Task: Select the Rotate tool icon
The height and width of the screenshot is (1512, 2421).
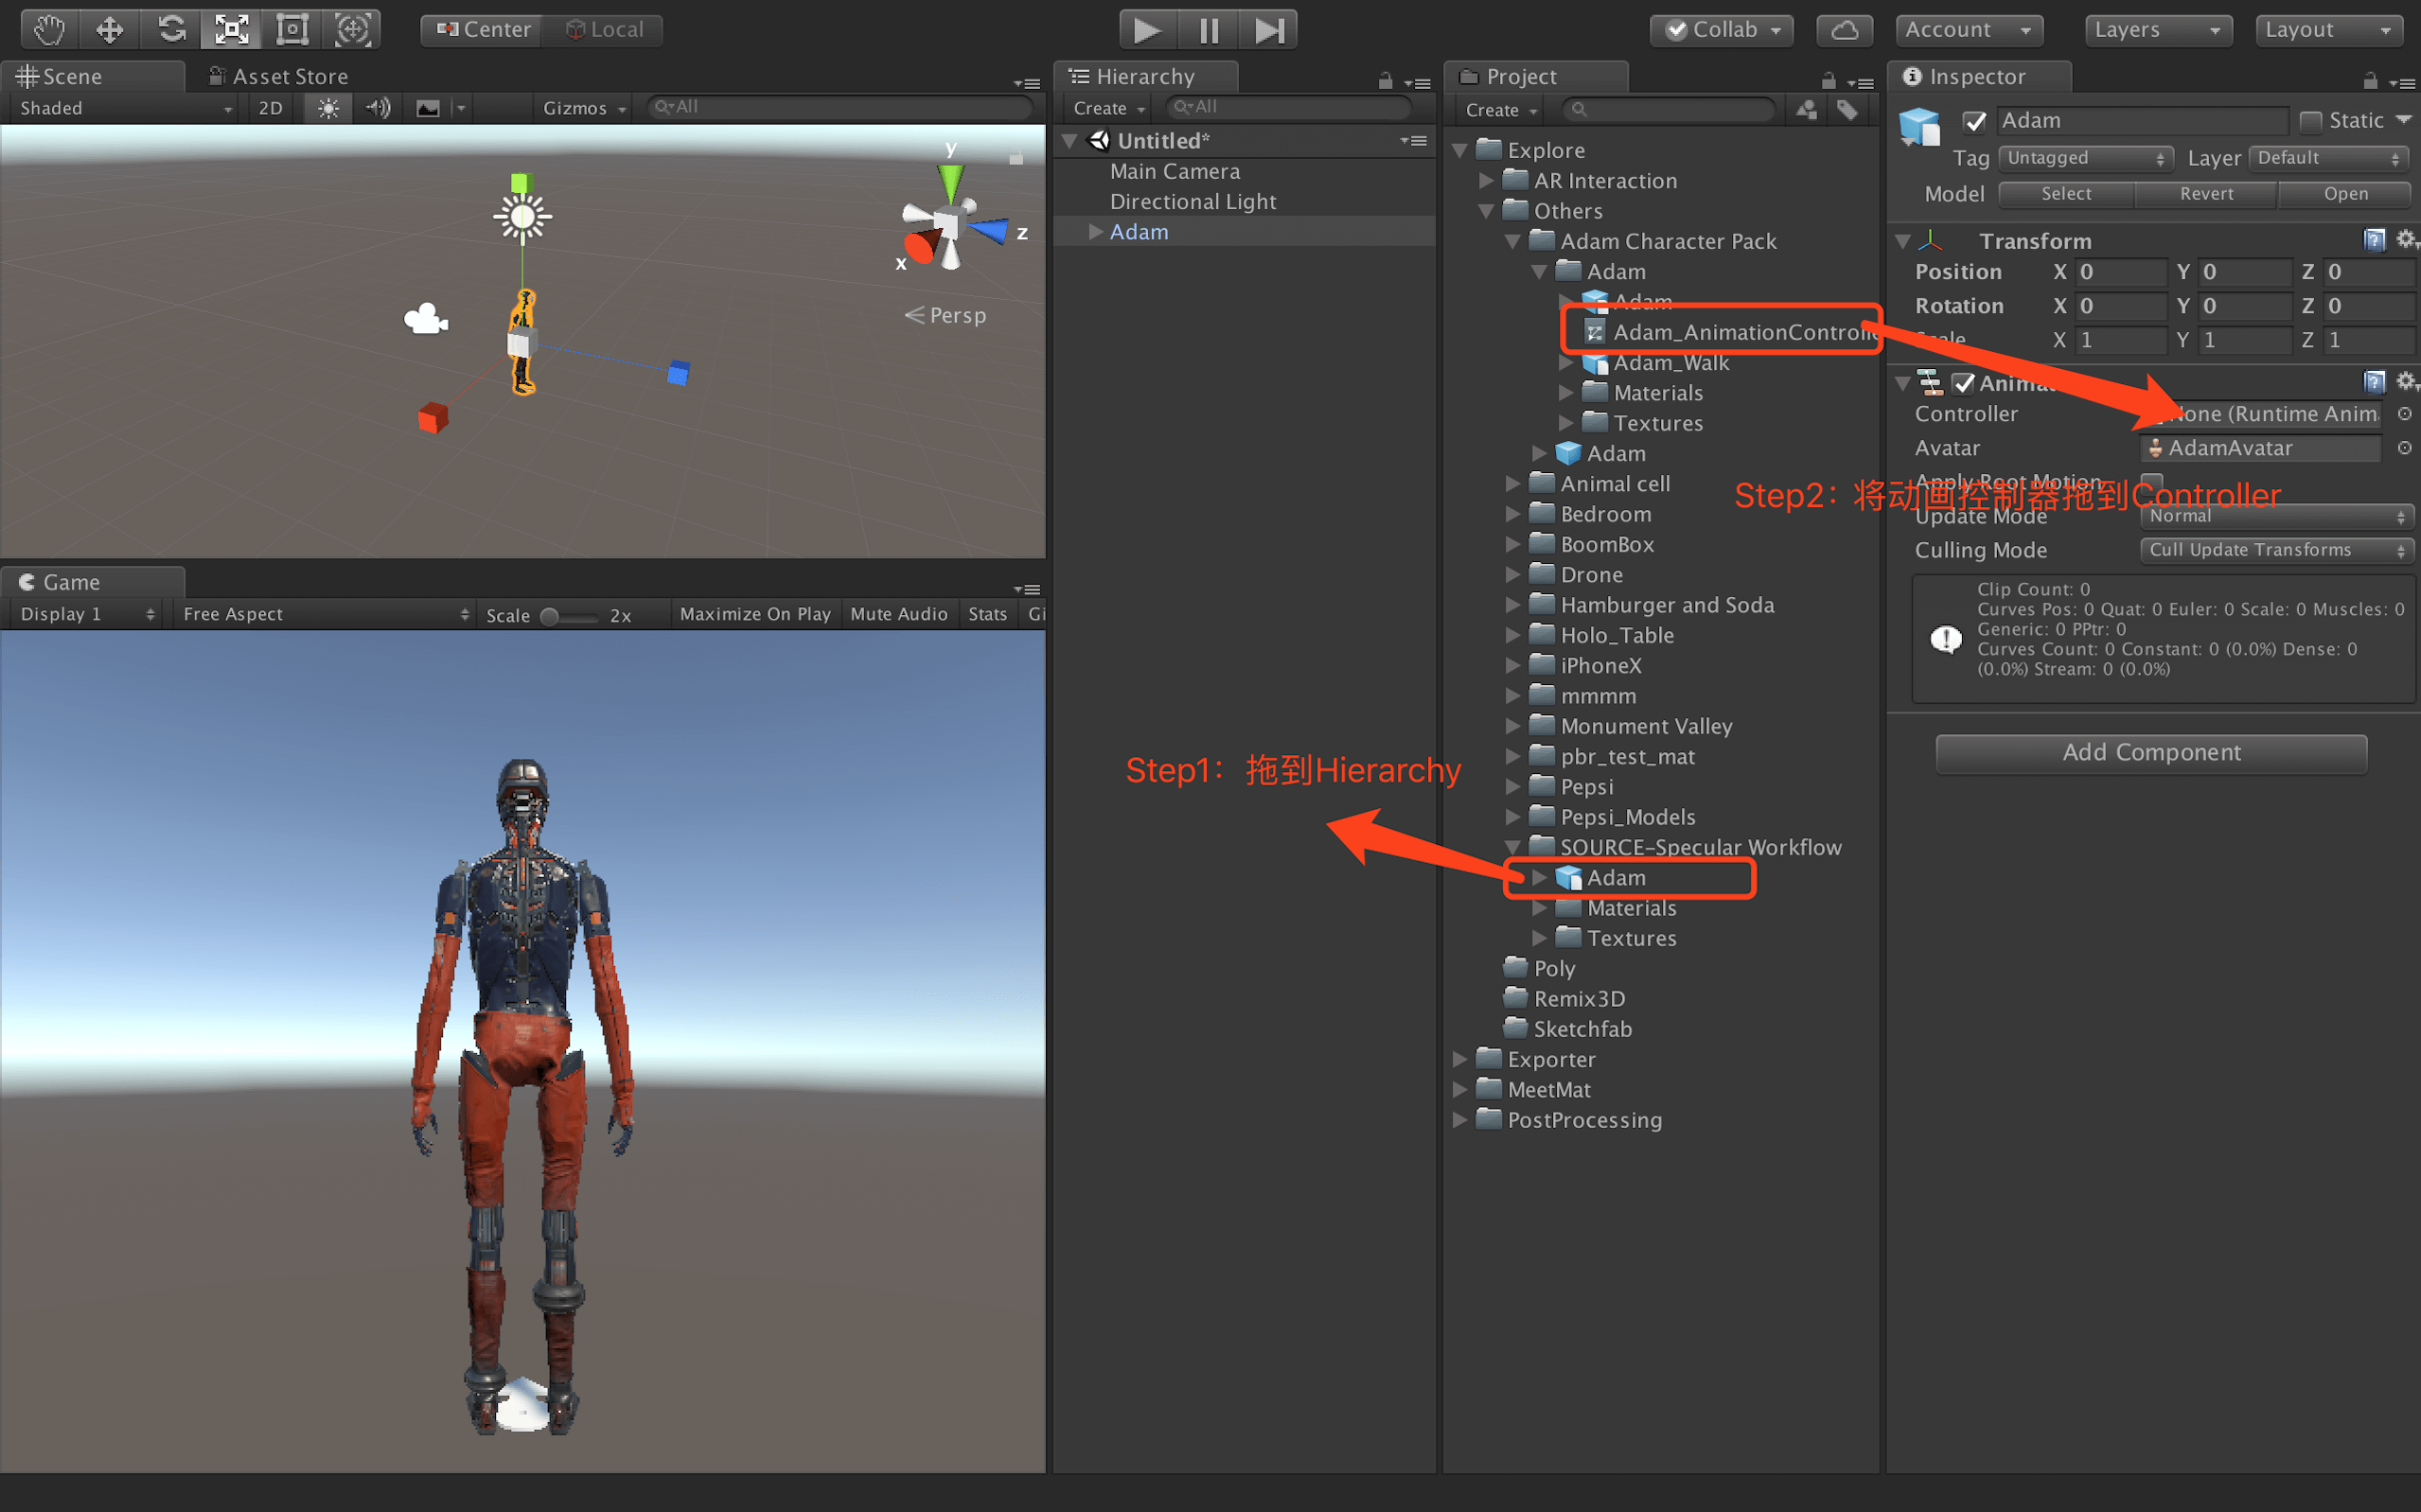Action: [x=171, y=30]
